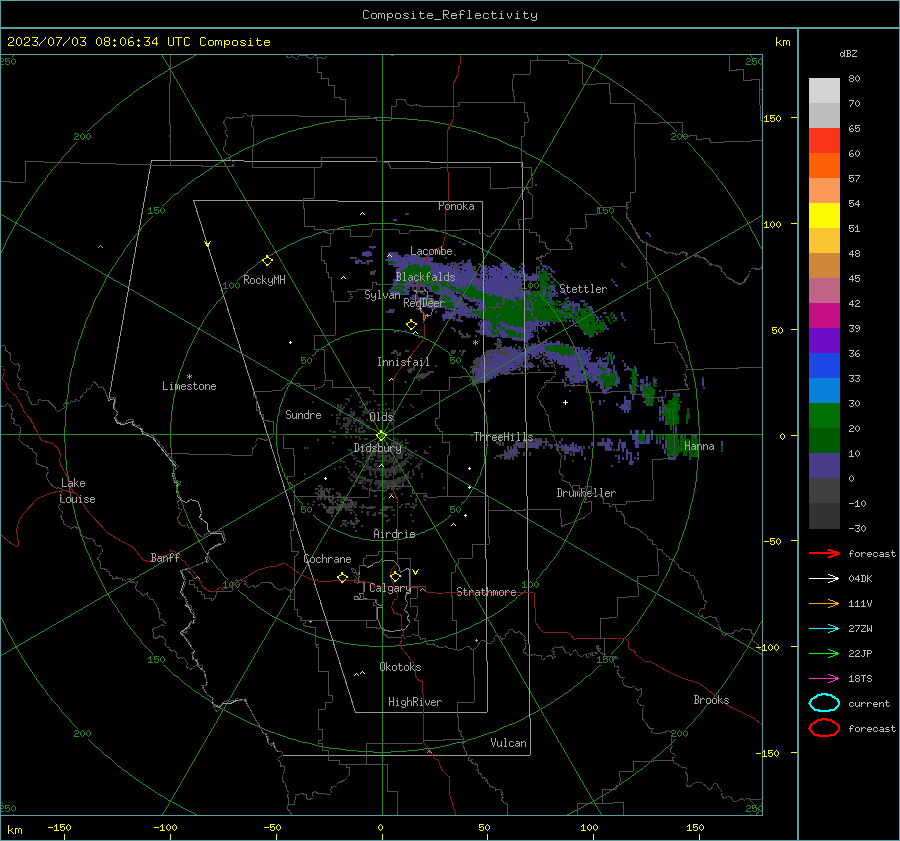Click the Hanna city label

699,446
